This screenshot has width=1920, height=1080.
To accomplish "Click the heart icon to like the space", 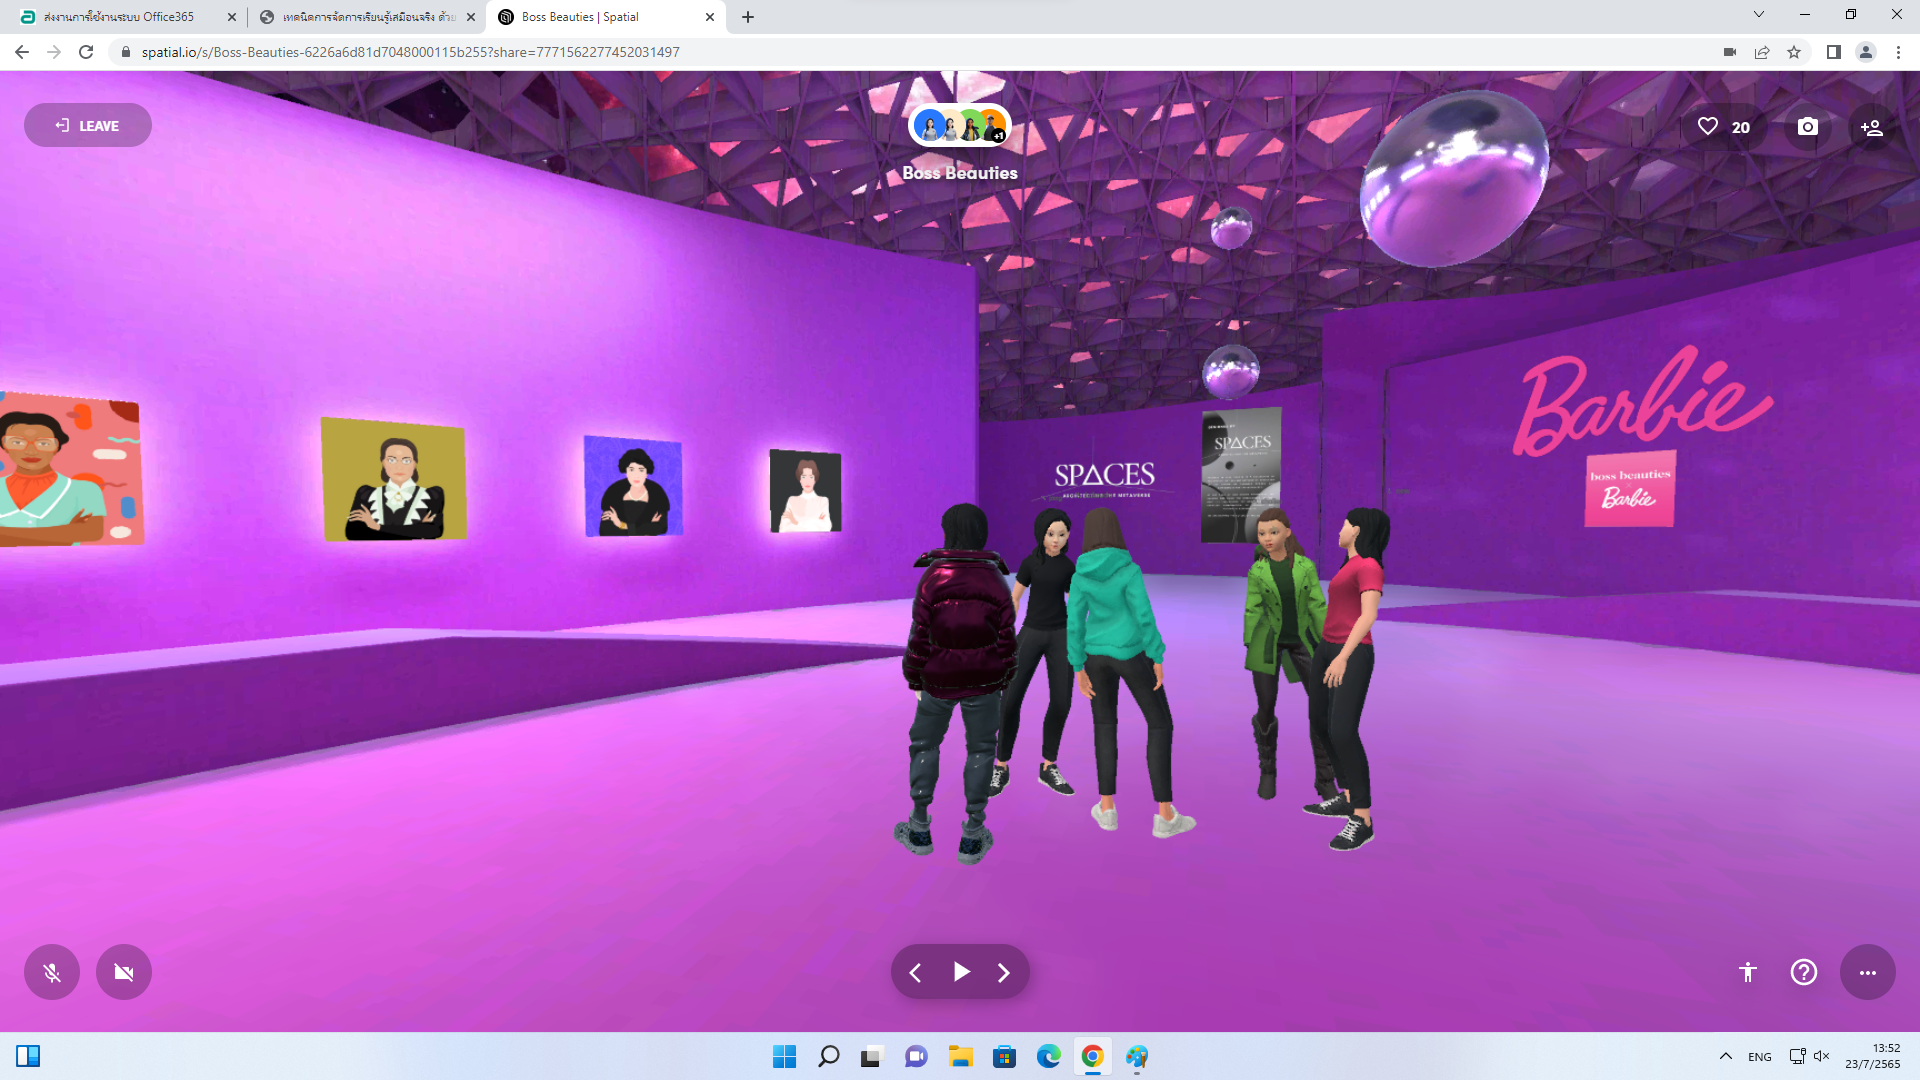I will coord(1708,127).
